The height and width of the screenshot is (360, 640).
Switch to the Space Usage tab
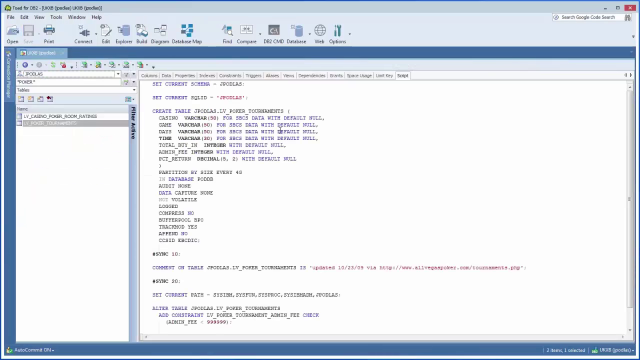click(x=359, y=76)
